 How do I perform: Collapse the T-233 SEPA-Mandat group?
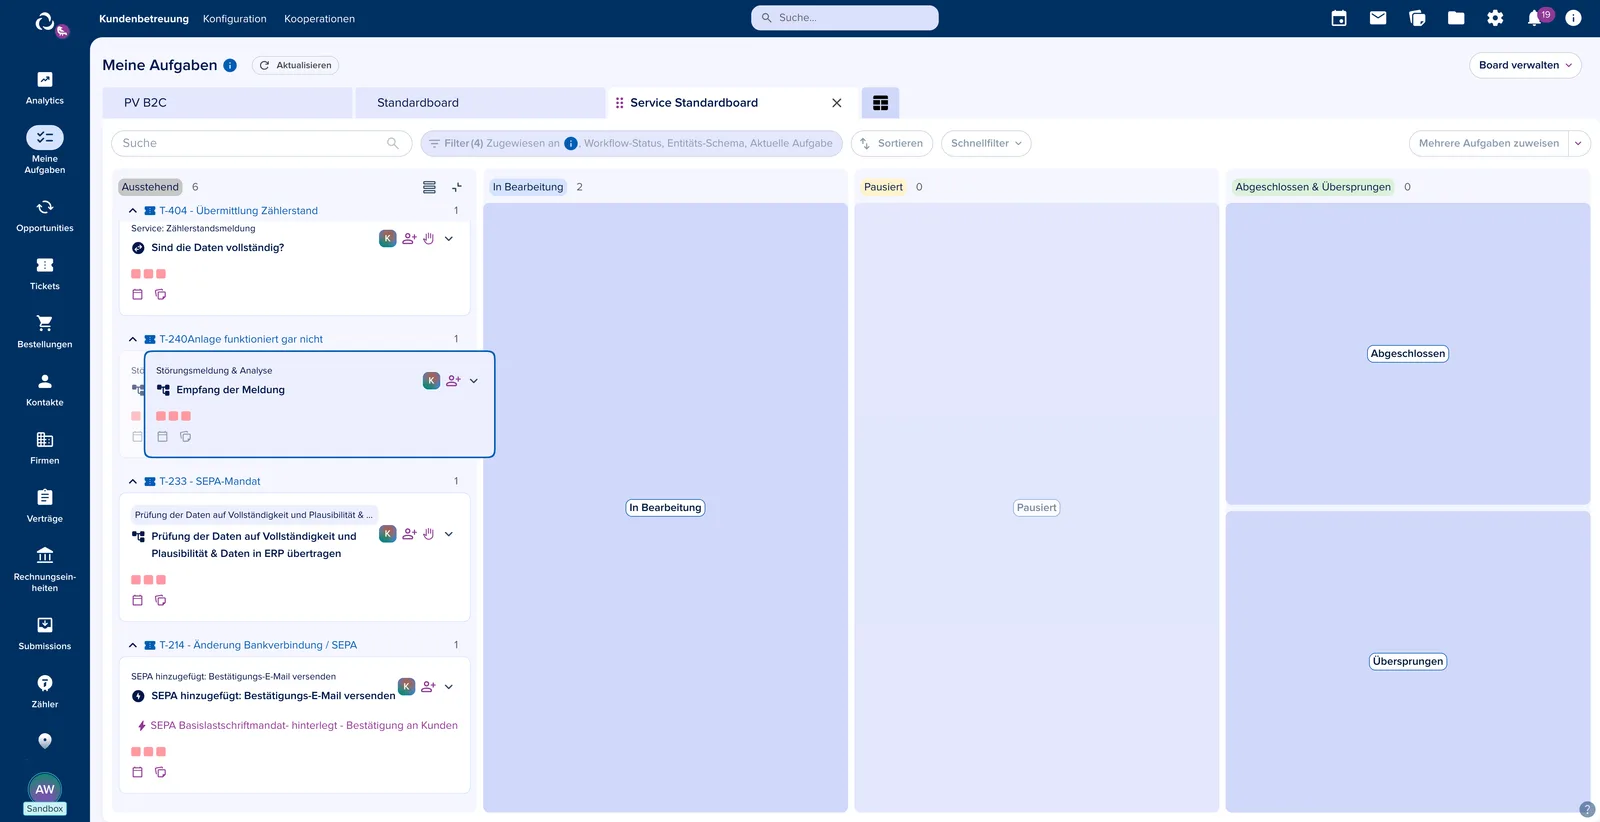coord(133,481)
